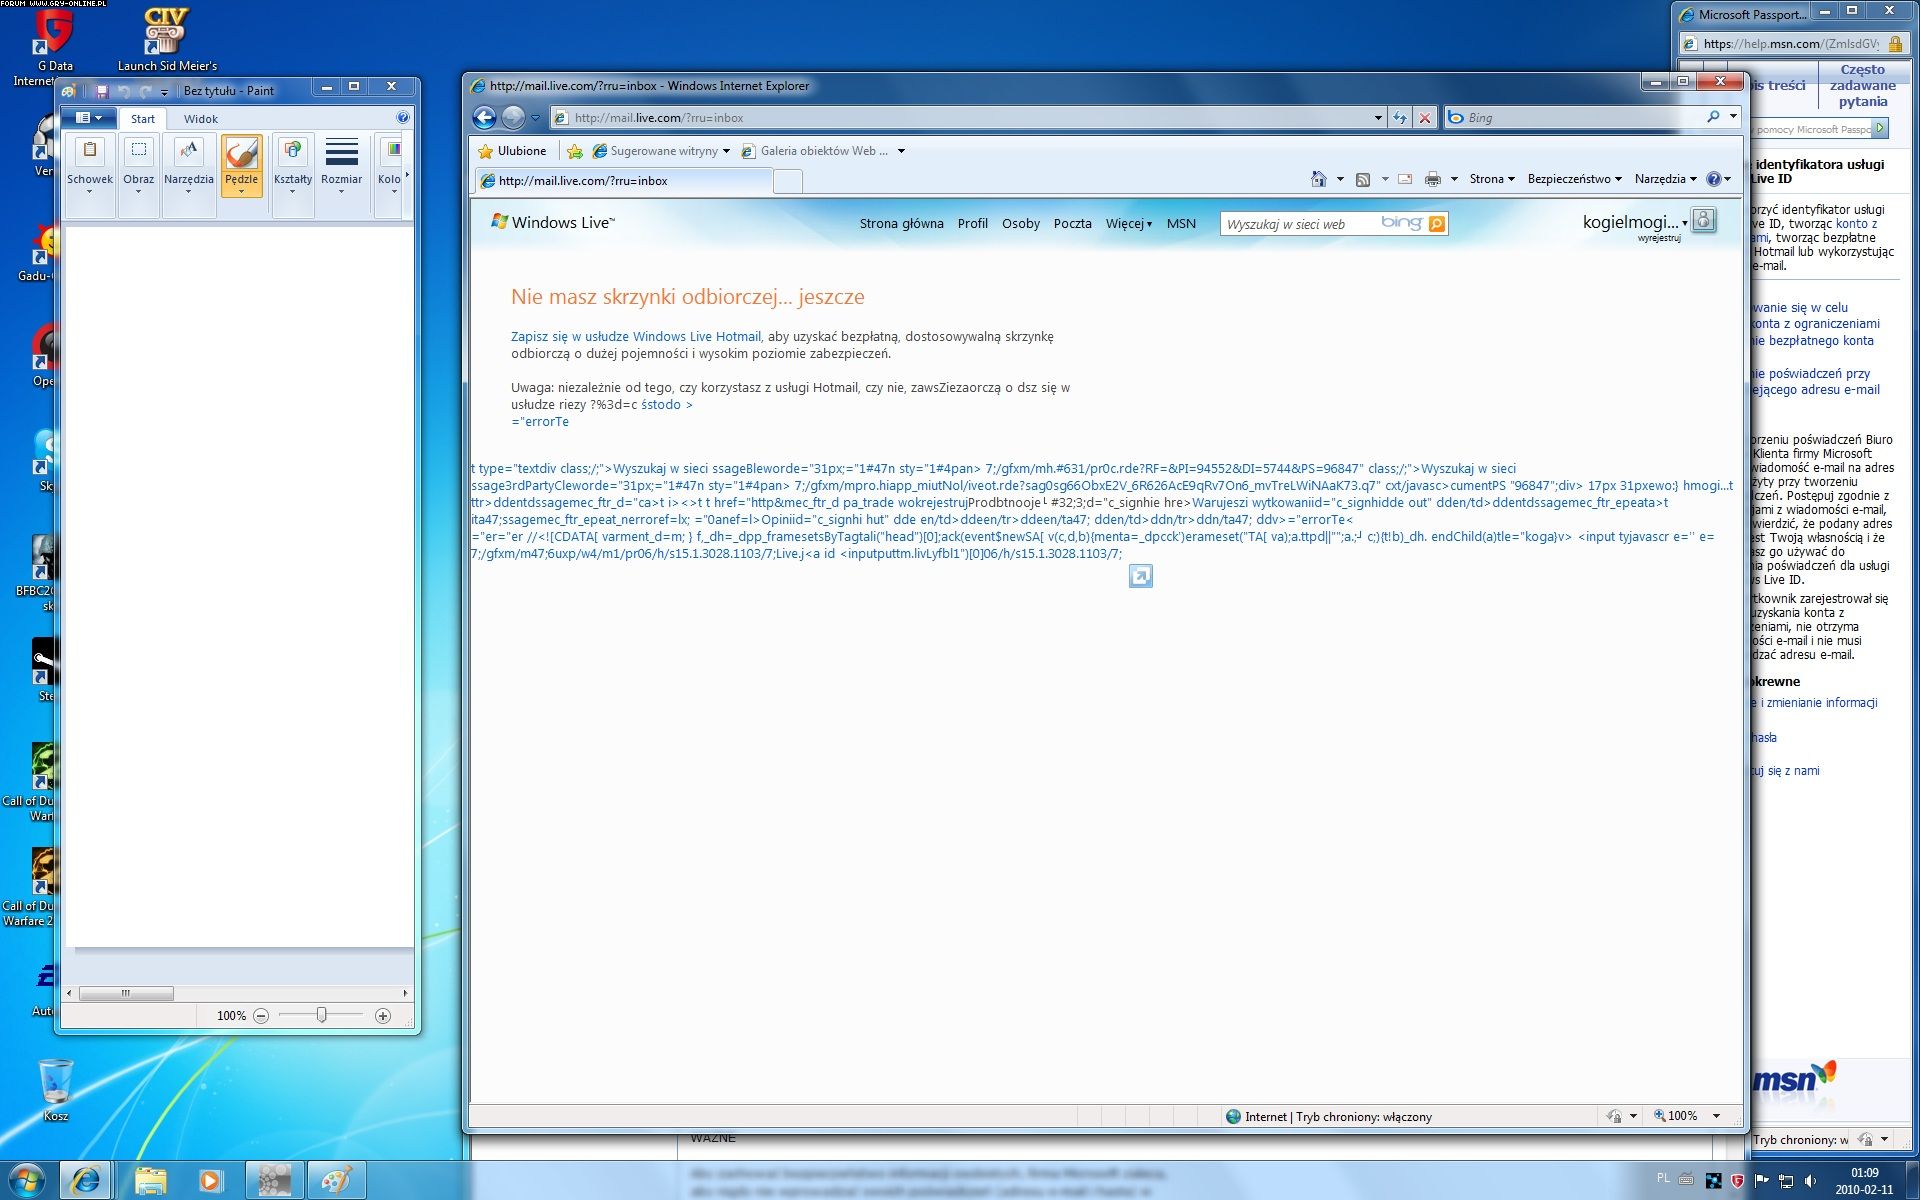Open the Sugerowane witryny link
The image size is (1920, 1200).
click(x=663, y=151)
